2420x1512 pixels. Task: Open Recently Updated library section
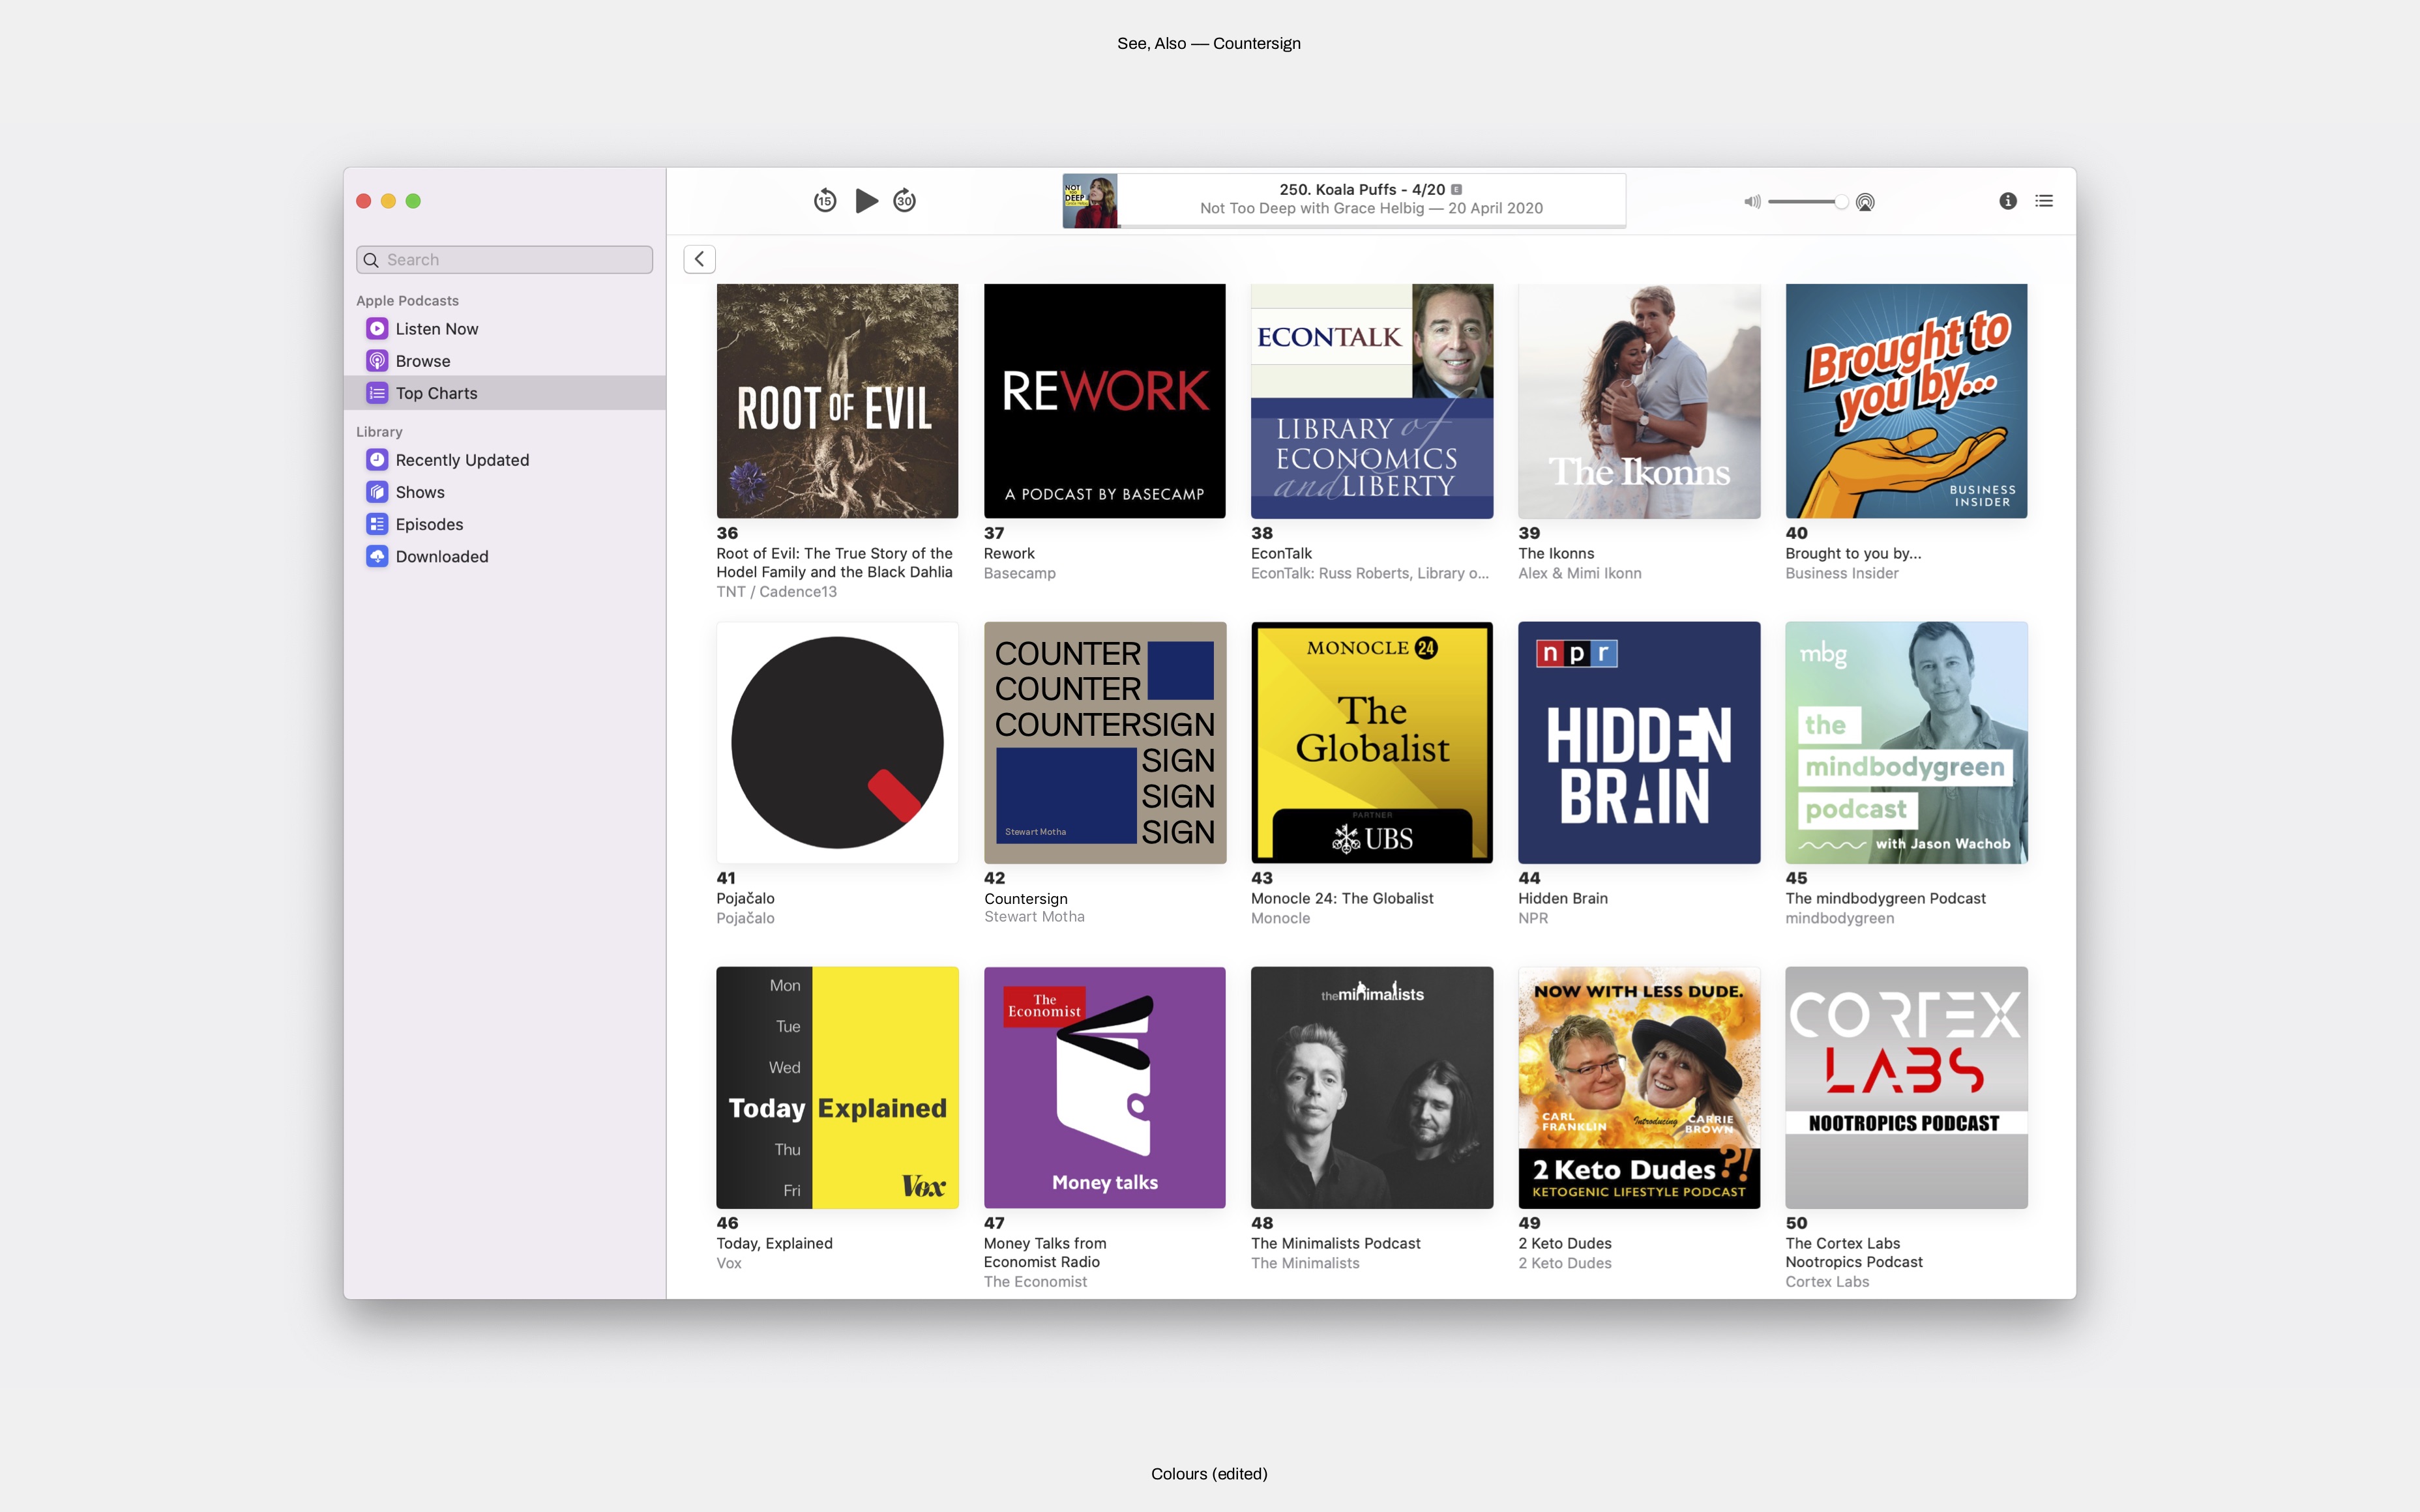tap(504, 460)
